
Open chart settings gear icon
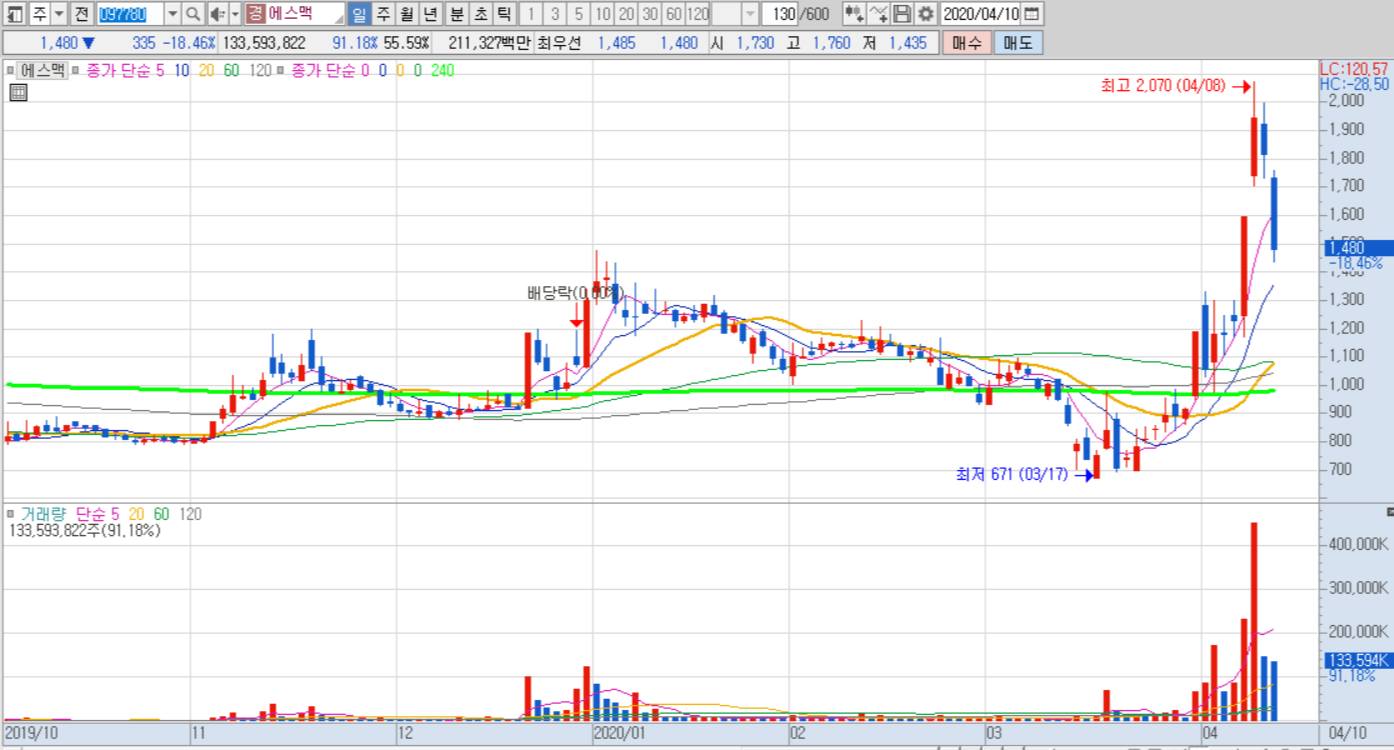[926, 14]
